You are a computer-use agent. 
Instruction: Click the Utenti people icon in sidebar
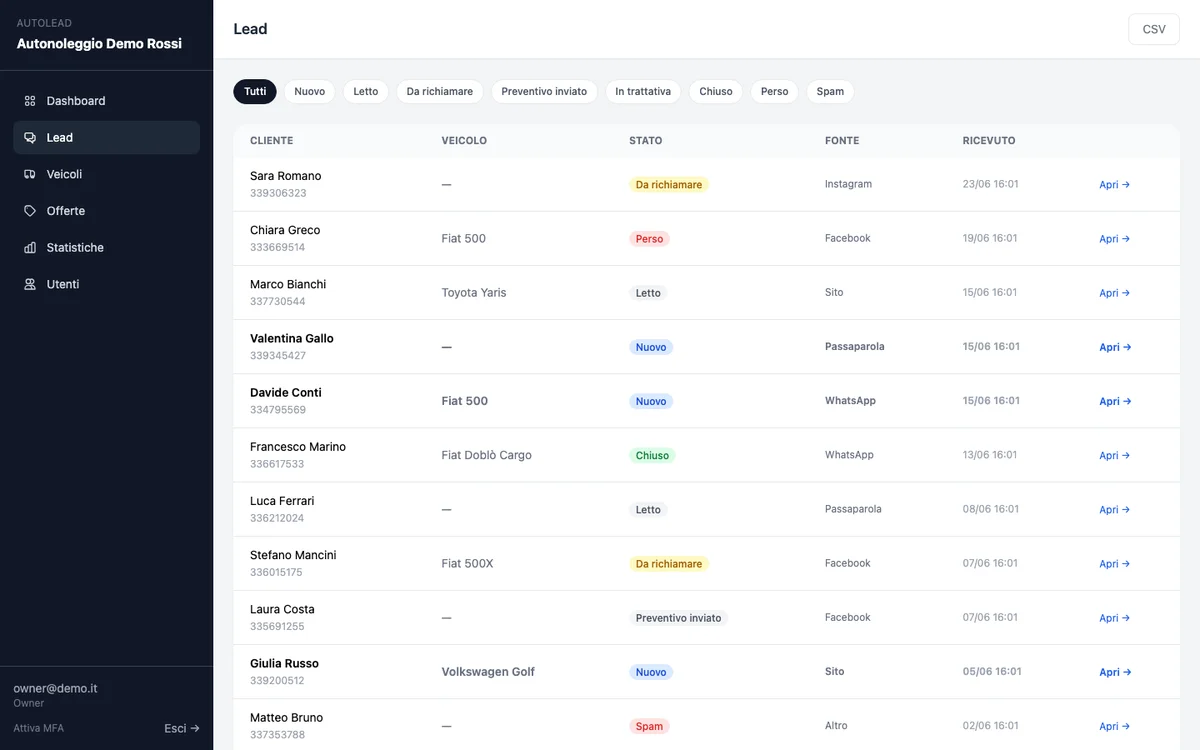click(x=30, y=284)
